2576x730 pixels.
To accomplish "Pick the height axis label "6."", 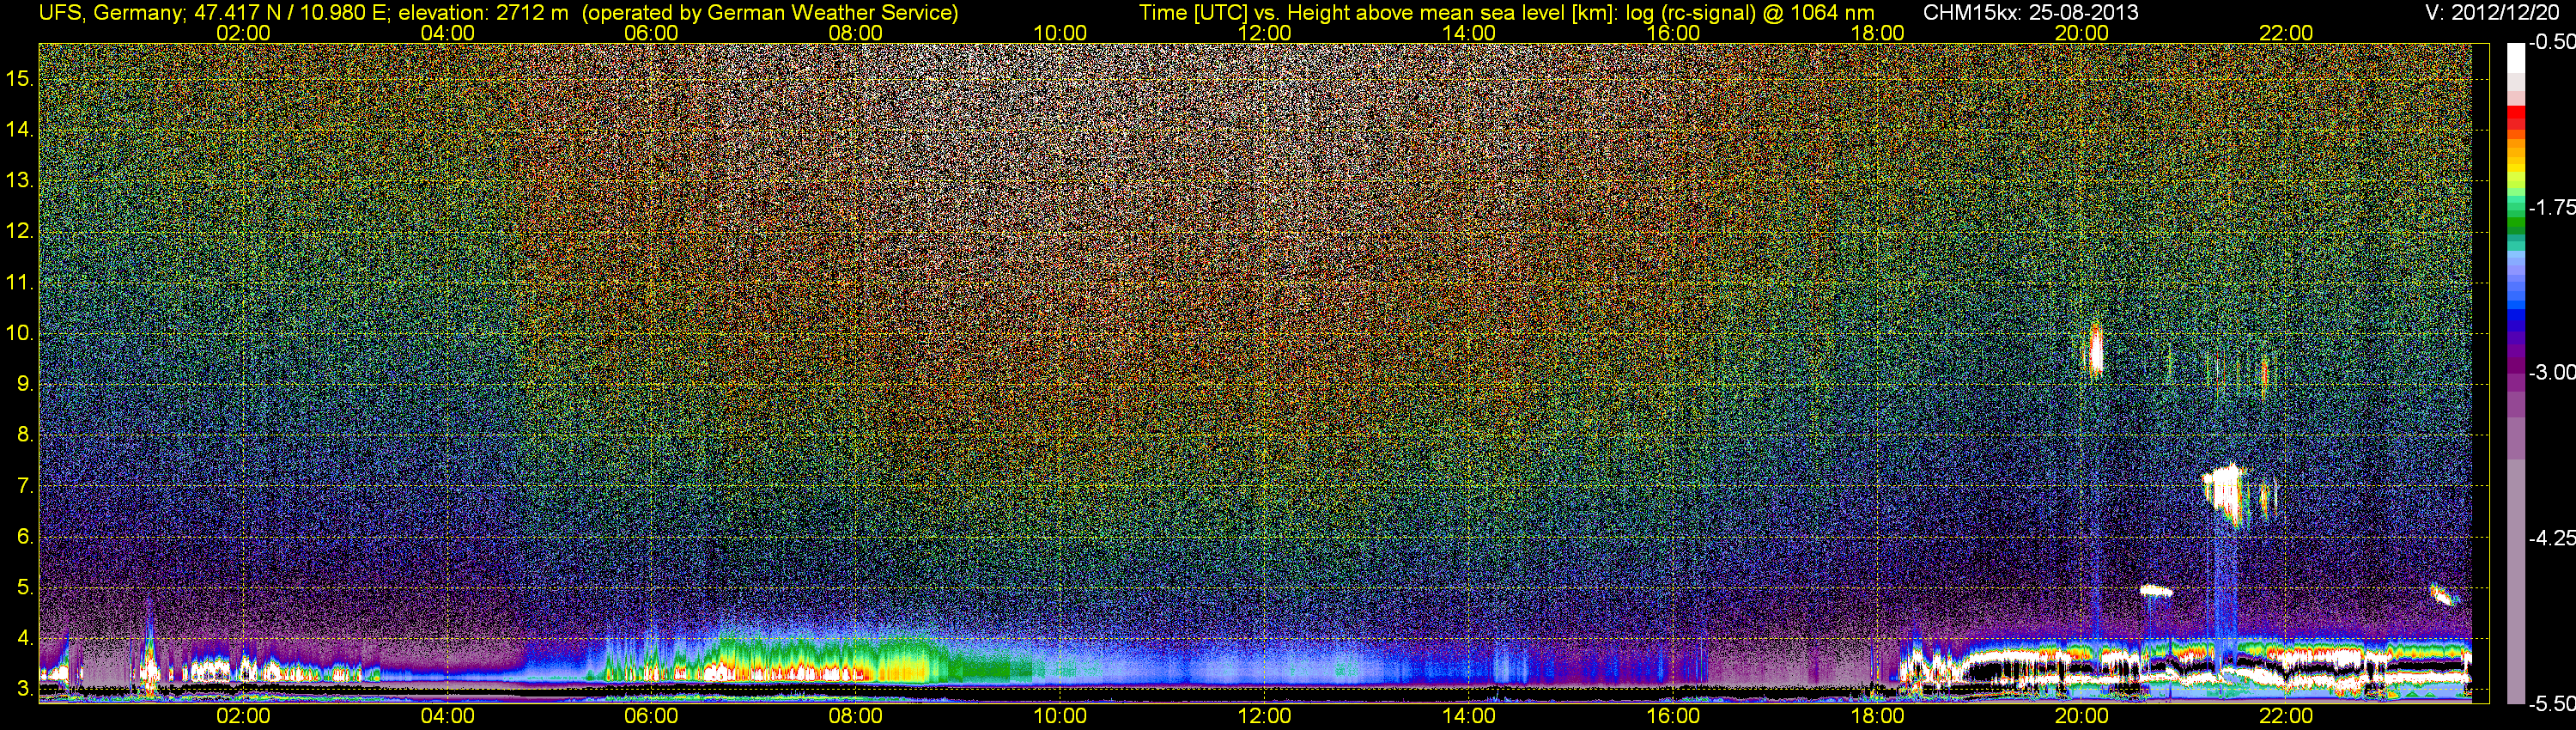I will coord(25,536).
